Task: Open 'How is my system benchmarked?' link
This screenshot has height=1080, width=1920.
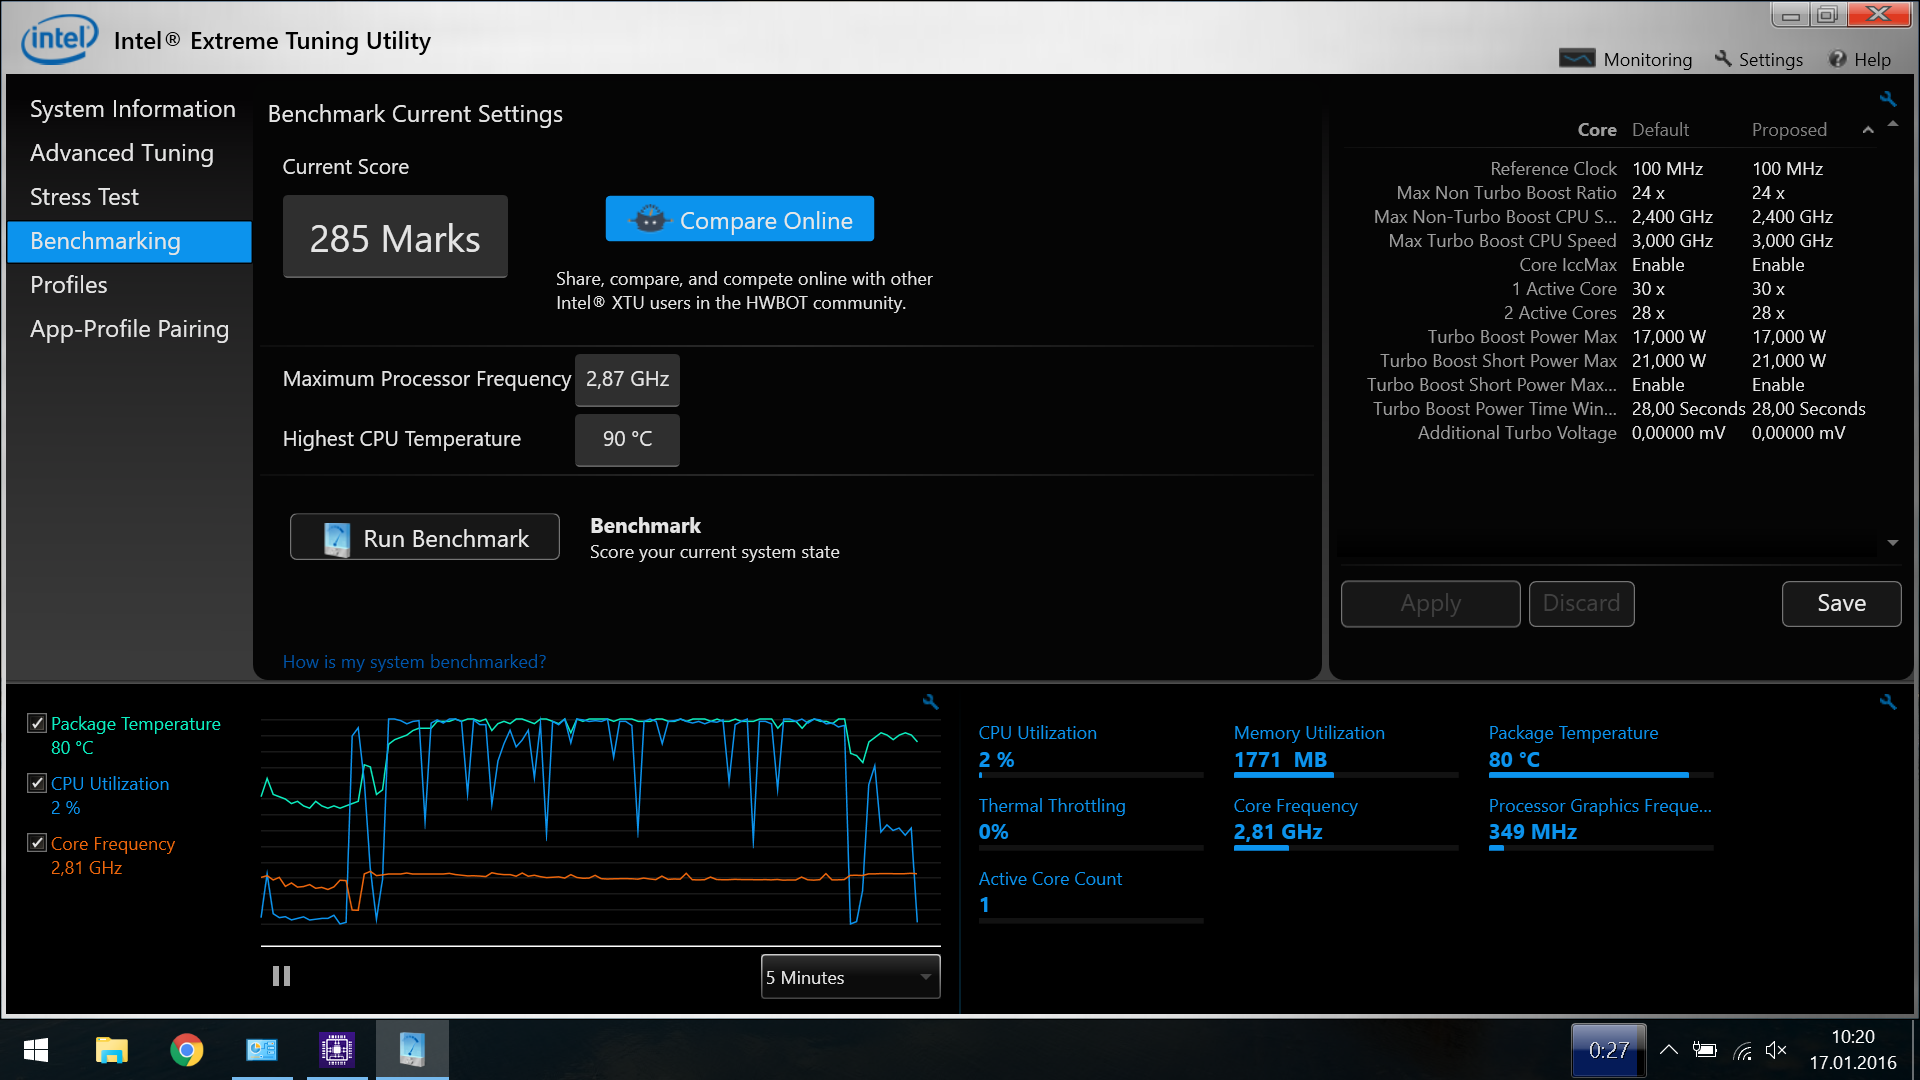Action: coord(414,662)
